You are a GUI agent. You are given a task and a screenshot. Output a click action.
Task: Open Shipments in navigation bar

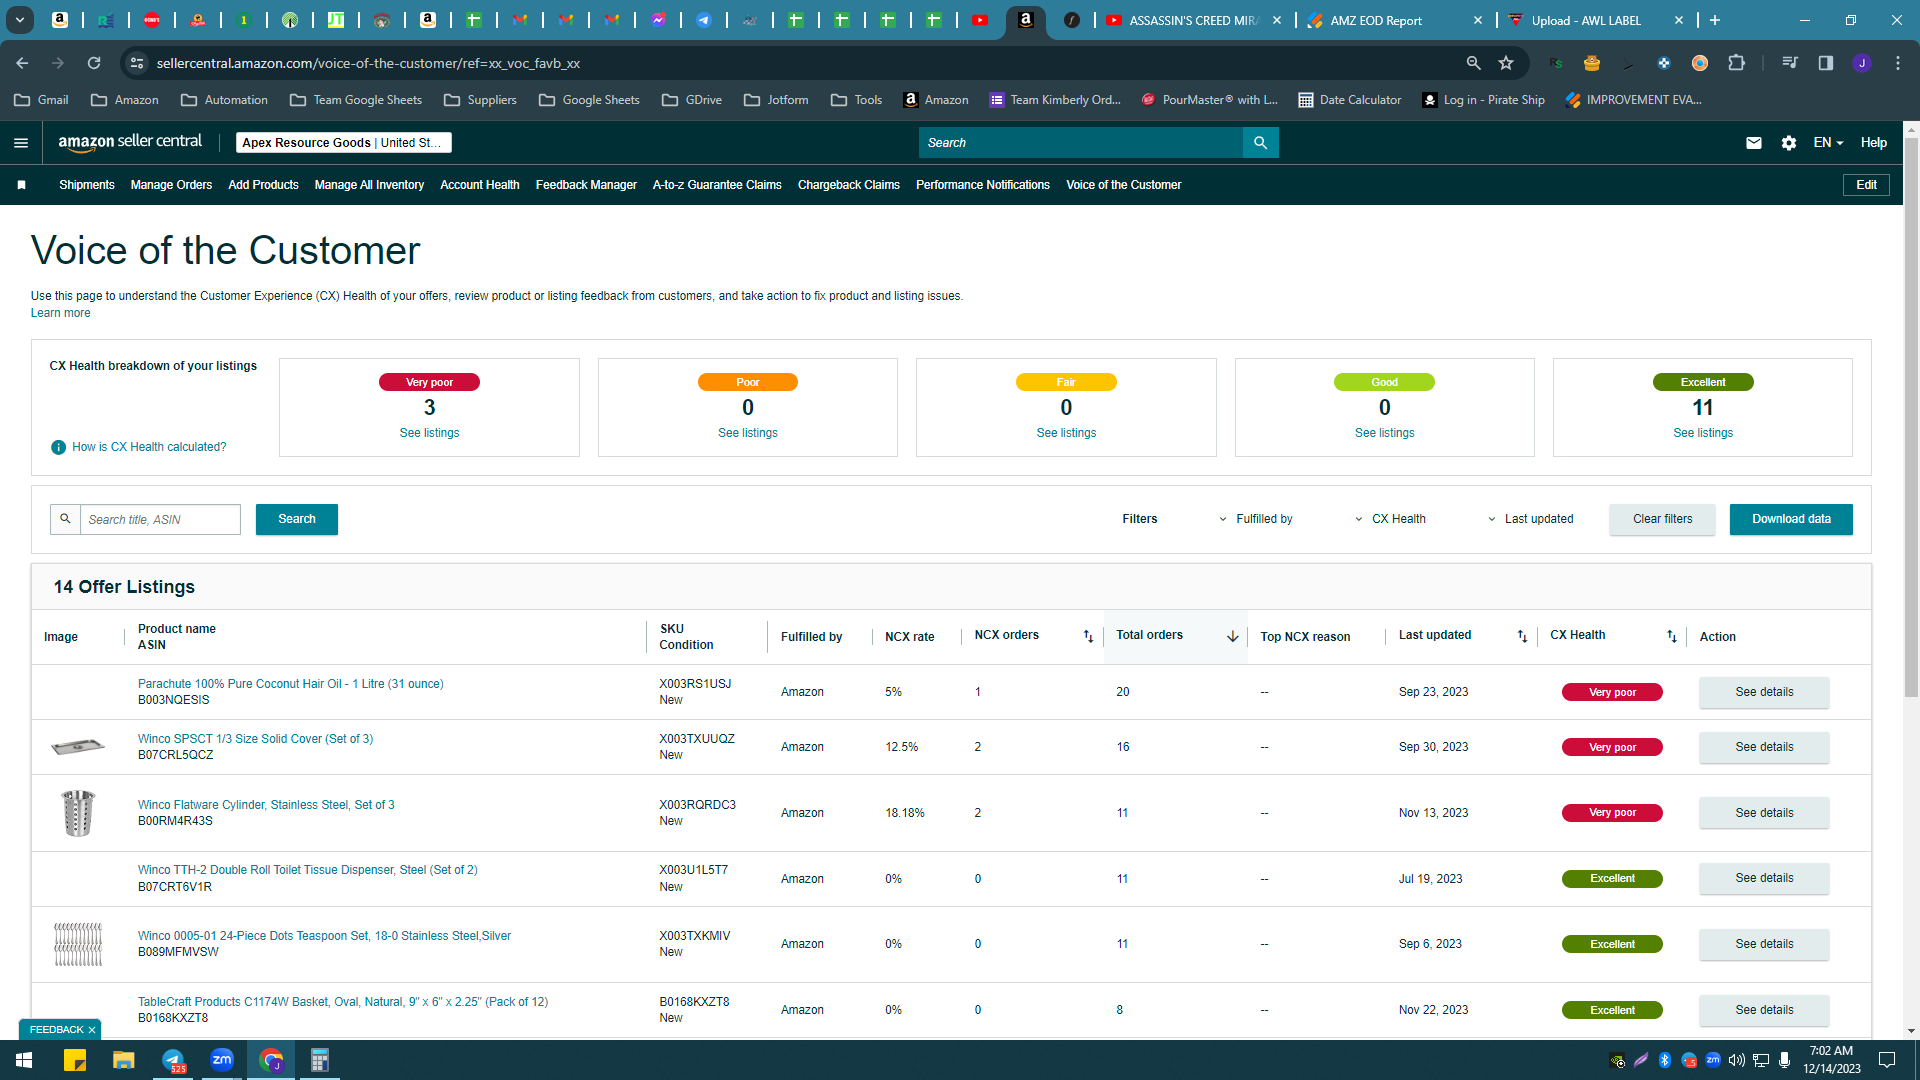coord(87,185)
